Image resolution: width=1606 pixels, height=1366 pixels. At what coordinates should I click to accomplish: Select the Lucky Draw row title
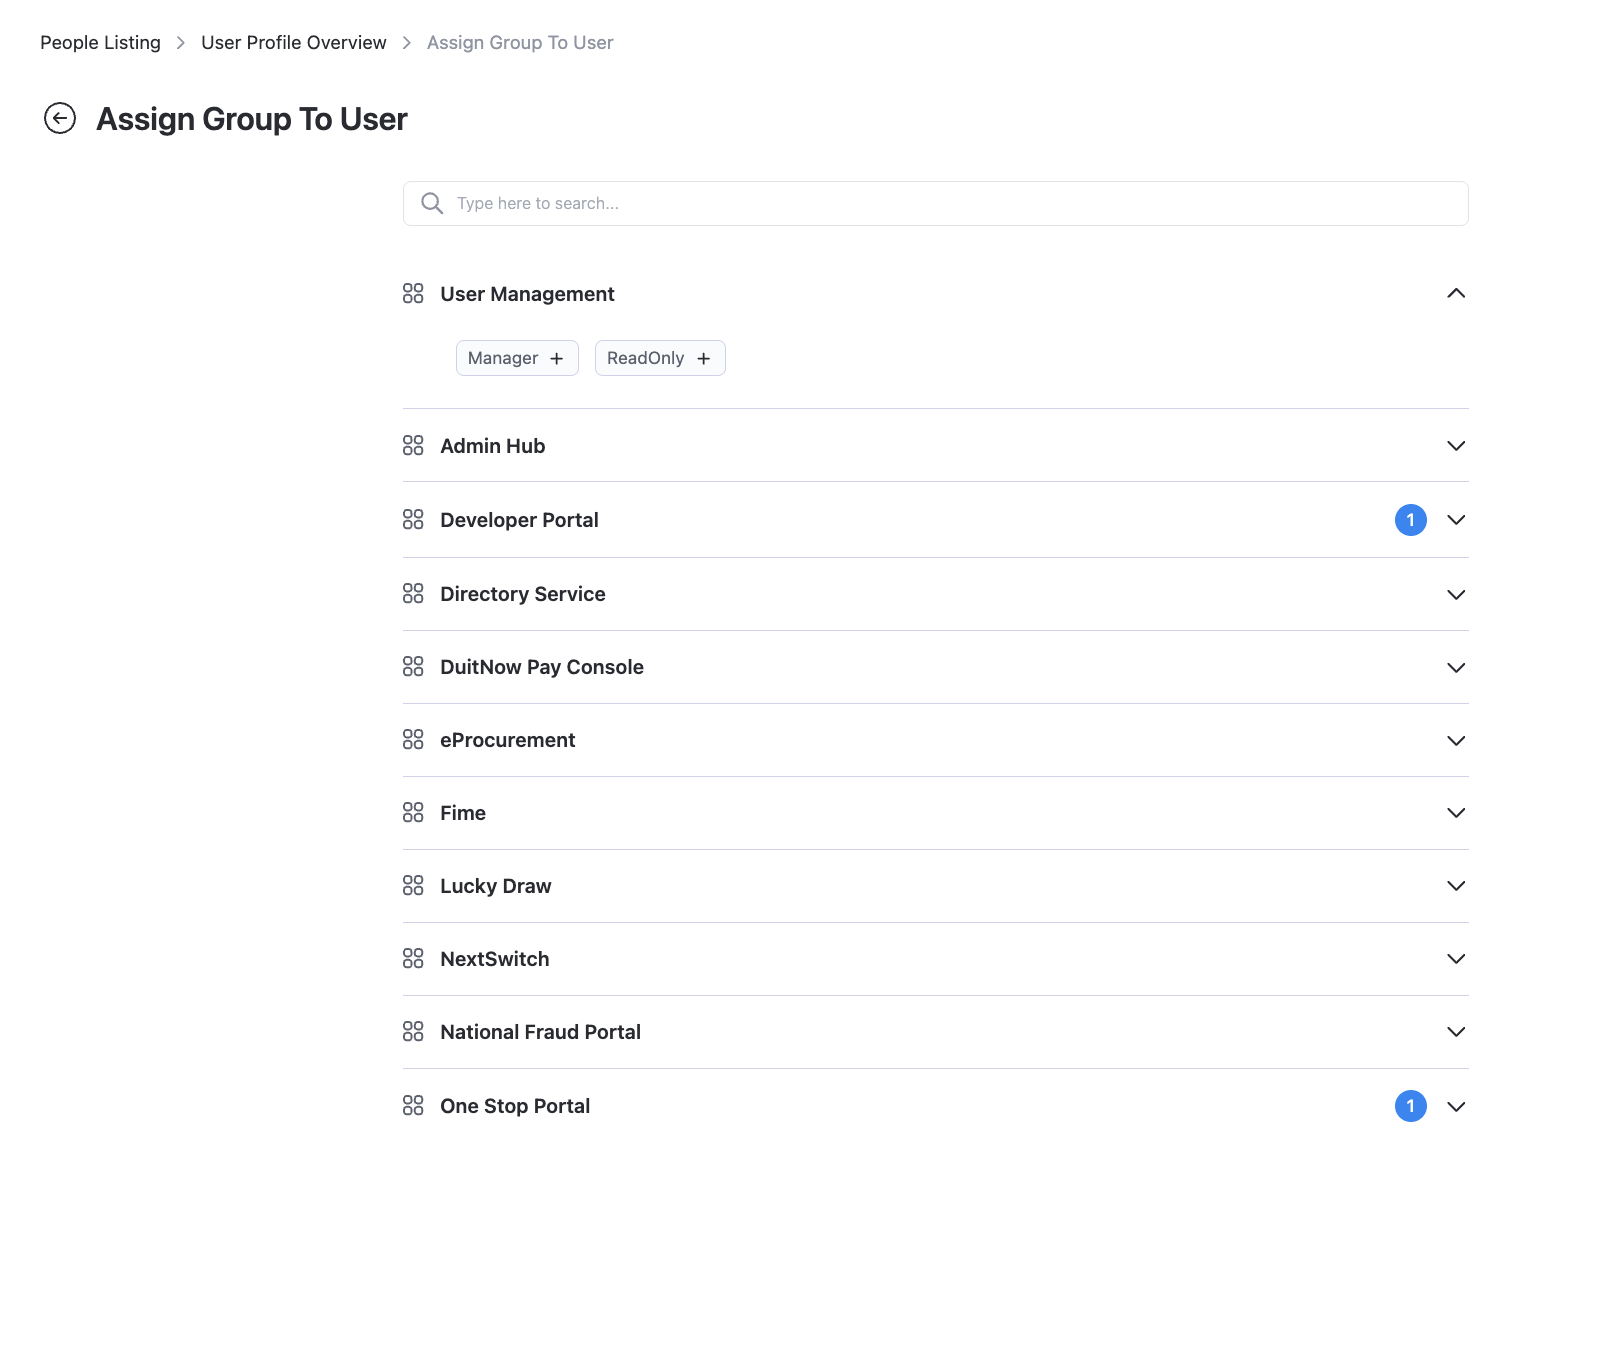point(495,886)
